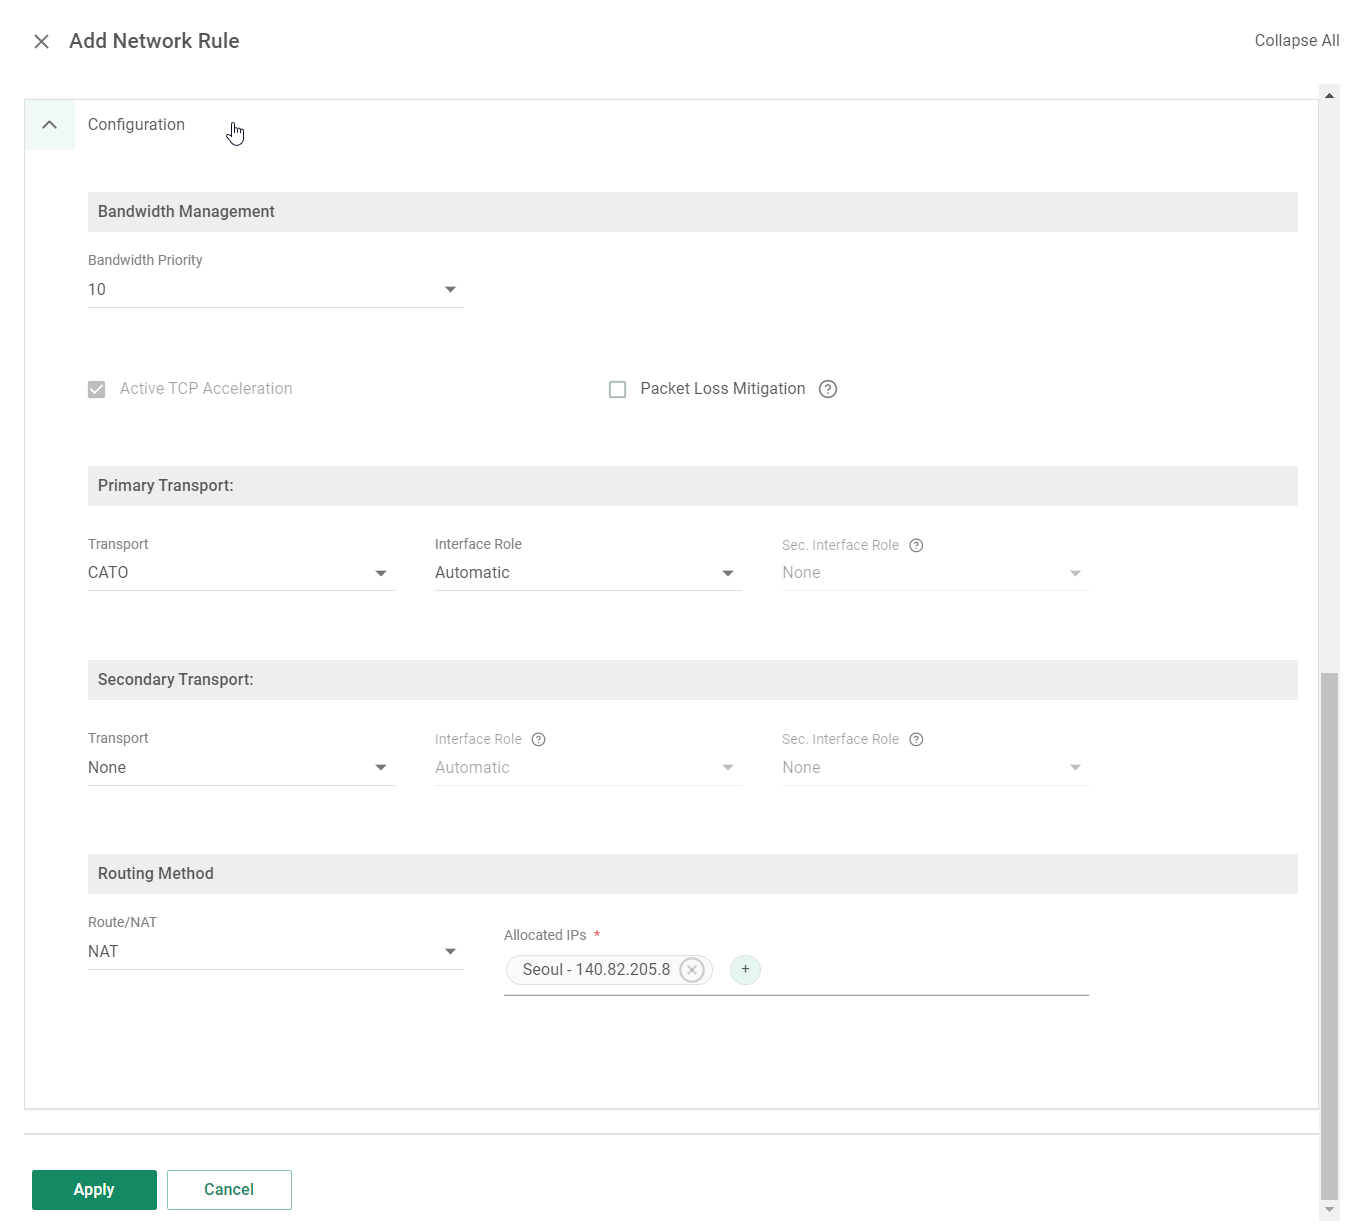Open Packet Loss Mitigation help icon
The width and height of the screenshot is (1360, 1231).
(828, 389)
